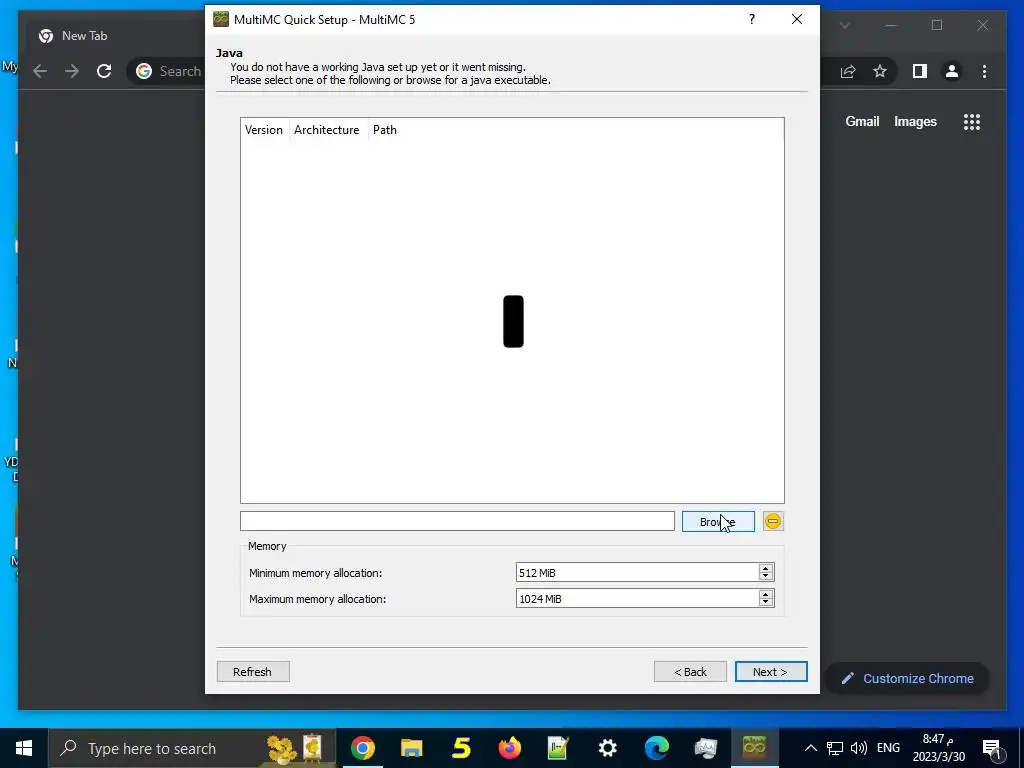Sort list by Version column header
1024x768 pixels.
tap(264, 130)
